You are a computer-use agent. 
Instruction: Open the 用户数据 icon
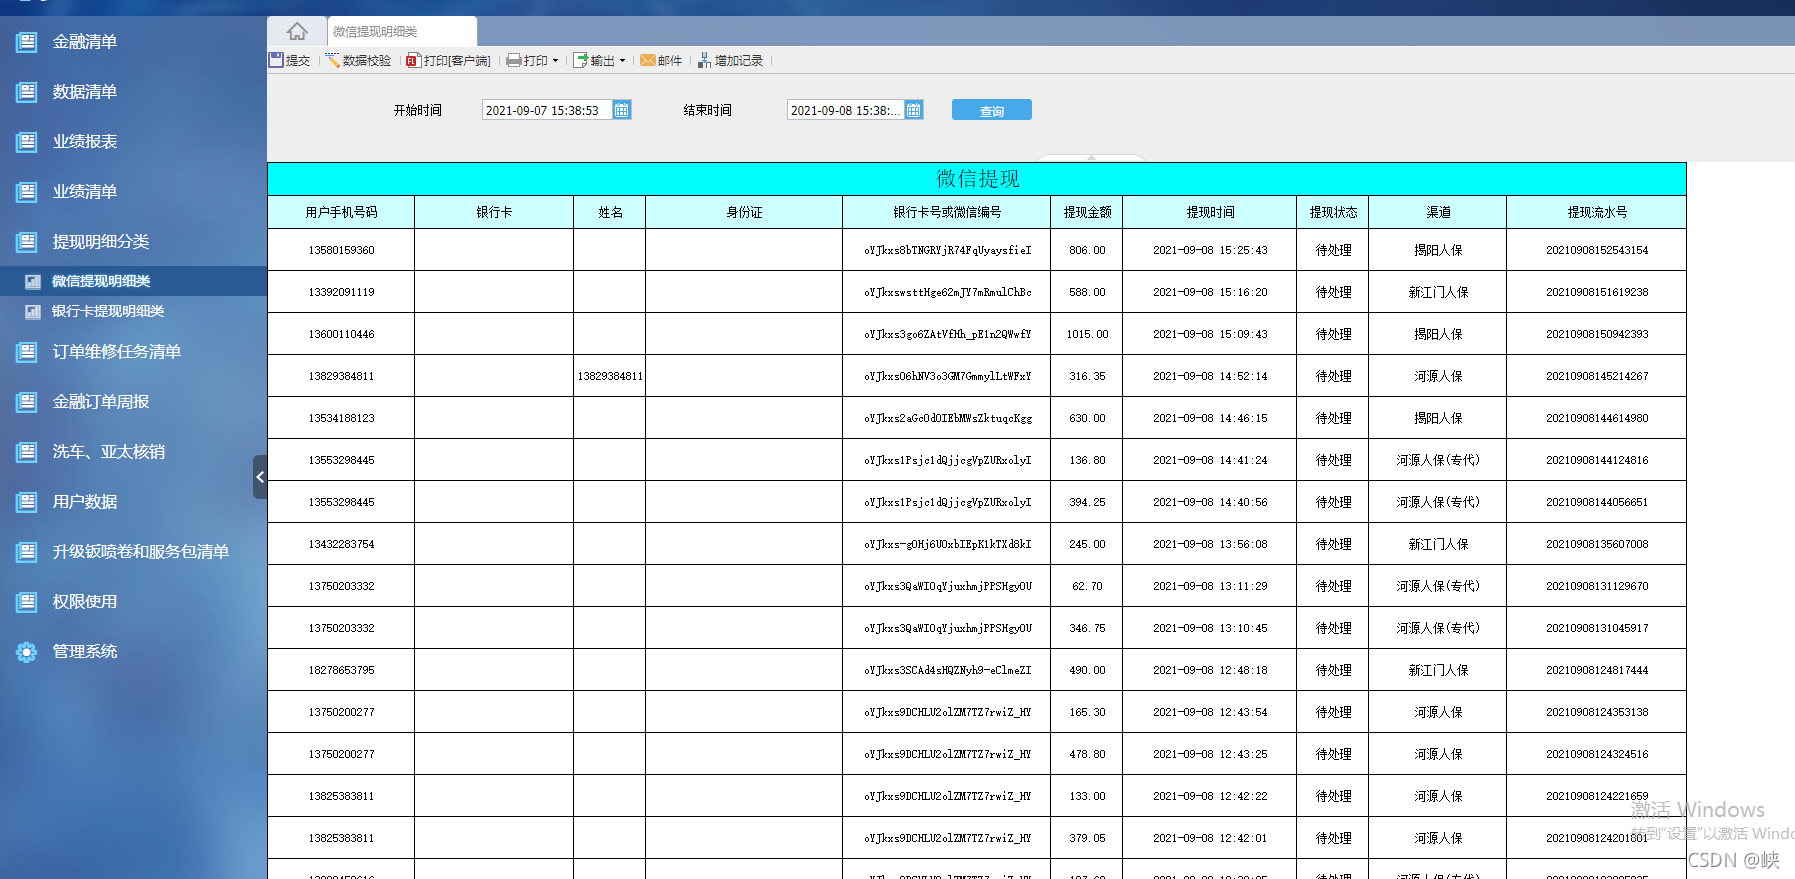point(27,502)
